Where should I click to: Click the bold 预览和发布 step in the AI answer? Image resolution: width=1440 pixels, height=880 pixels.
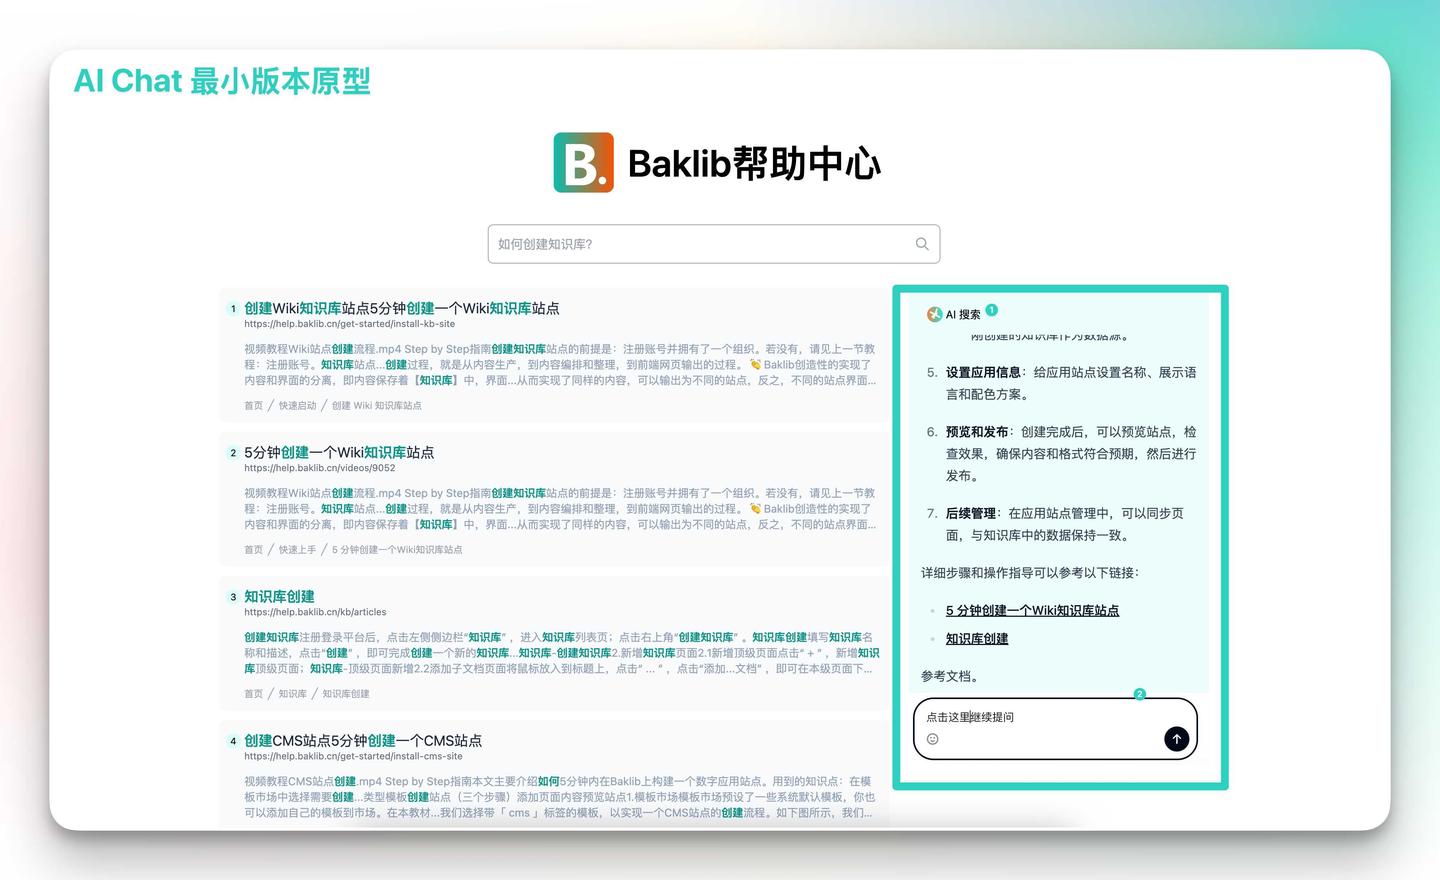click(977, 432)
